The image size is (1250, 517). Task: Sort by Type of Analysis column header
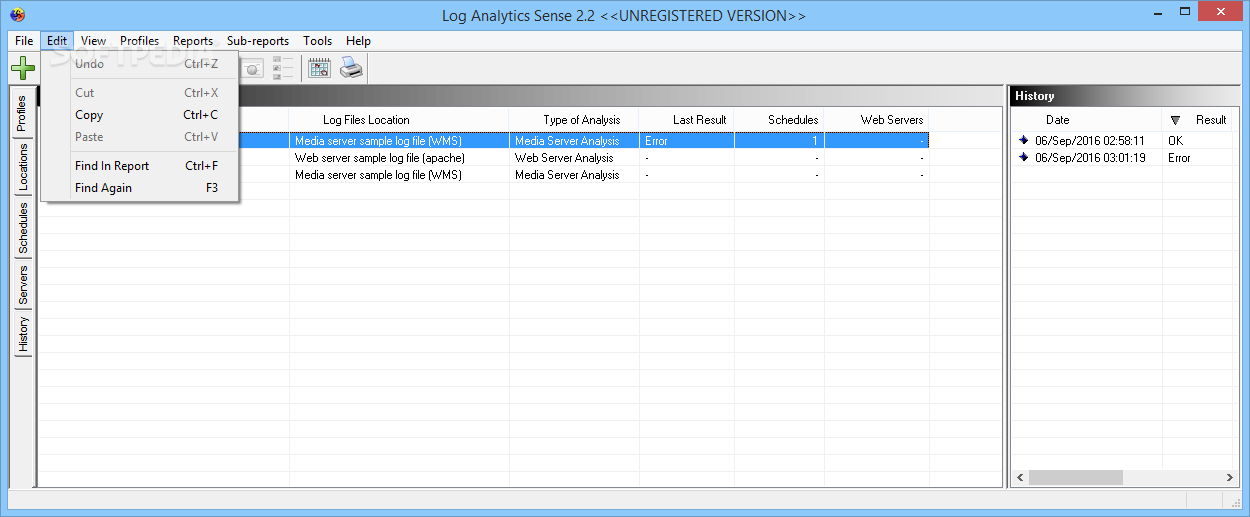click(574, 120)
